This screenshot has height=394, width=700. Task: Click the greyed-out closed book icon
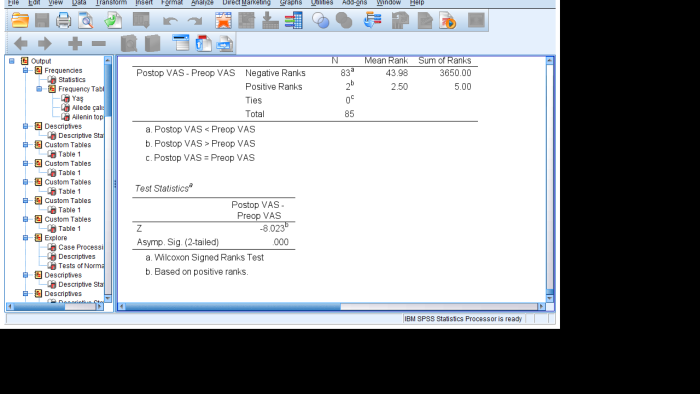pyautogui.click(x=153, y=43)
